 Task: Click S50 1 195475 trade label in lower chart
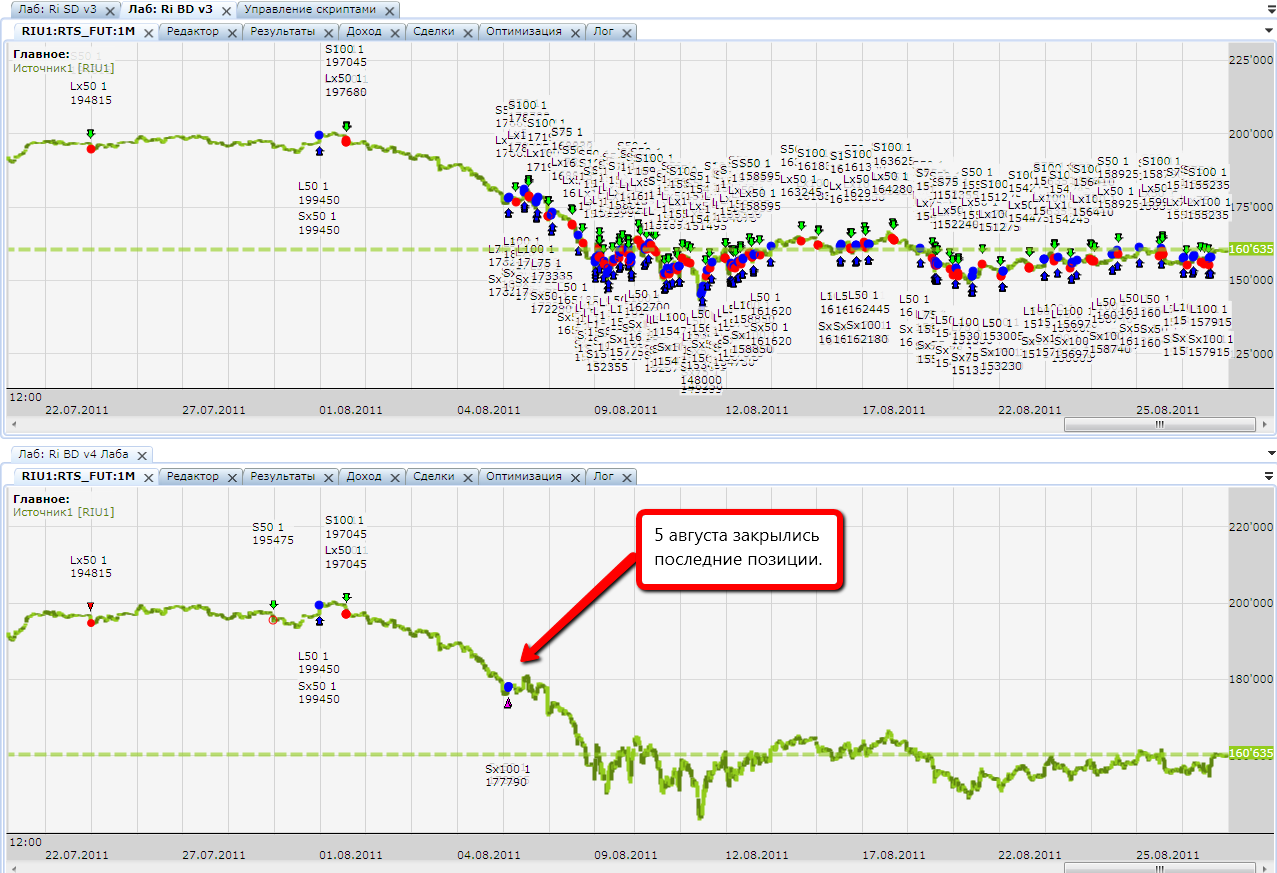[273, 534]
